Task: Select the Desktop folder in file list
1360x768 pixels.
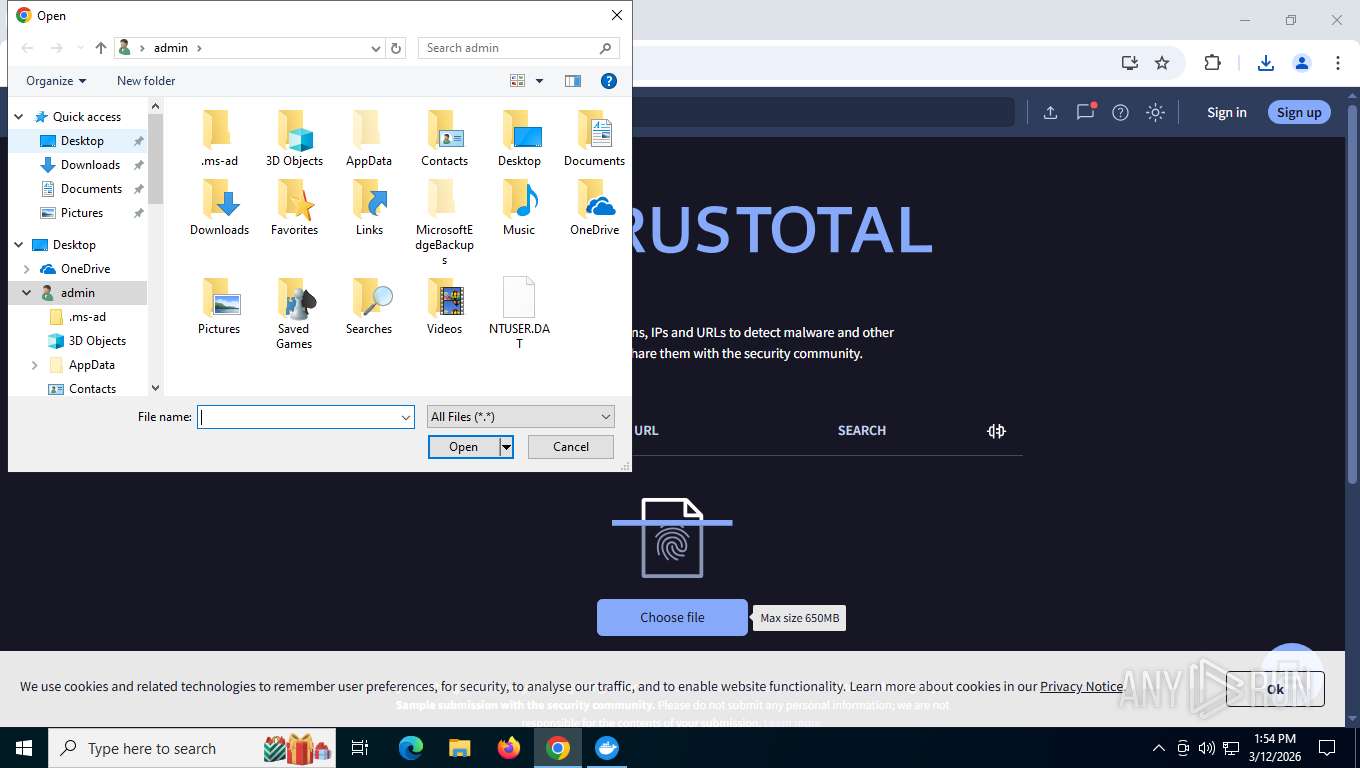Action: (x=519, y=139)
